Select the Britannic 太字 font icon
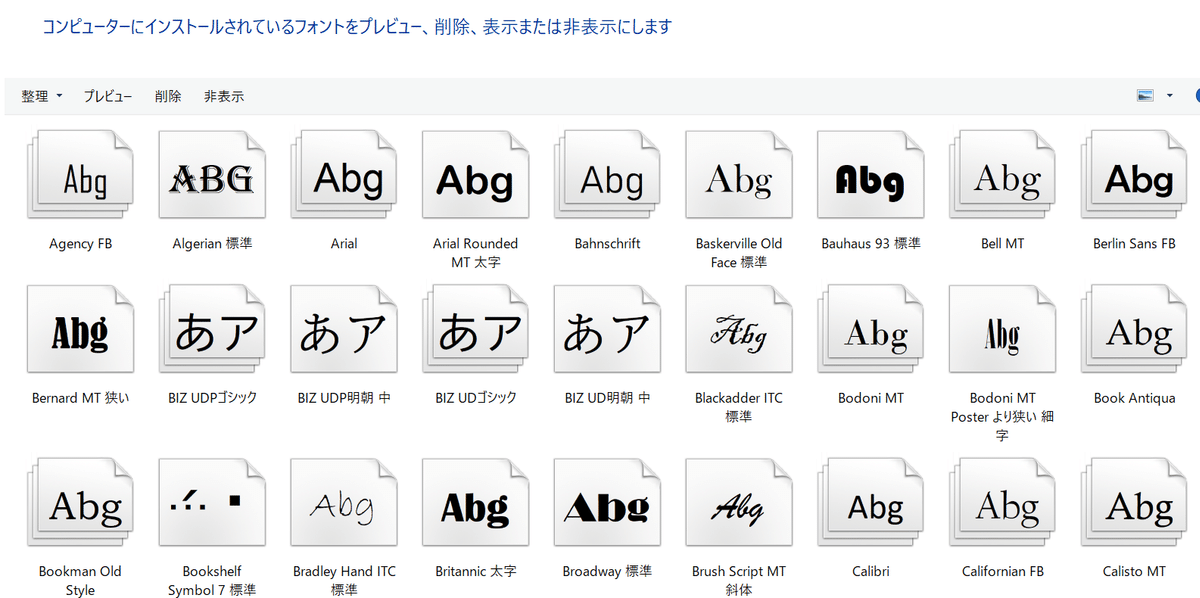 point(475,503)
